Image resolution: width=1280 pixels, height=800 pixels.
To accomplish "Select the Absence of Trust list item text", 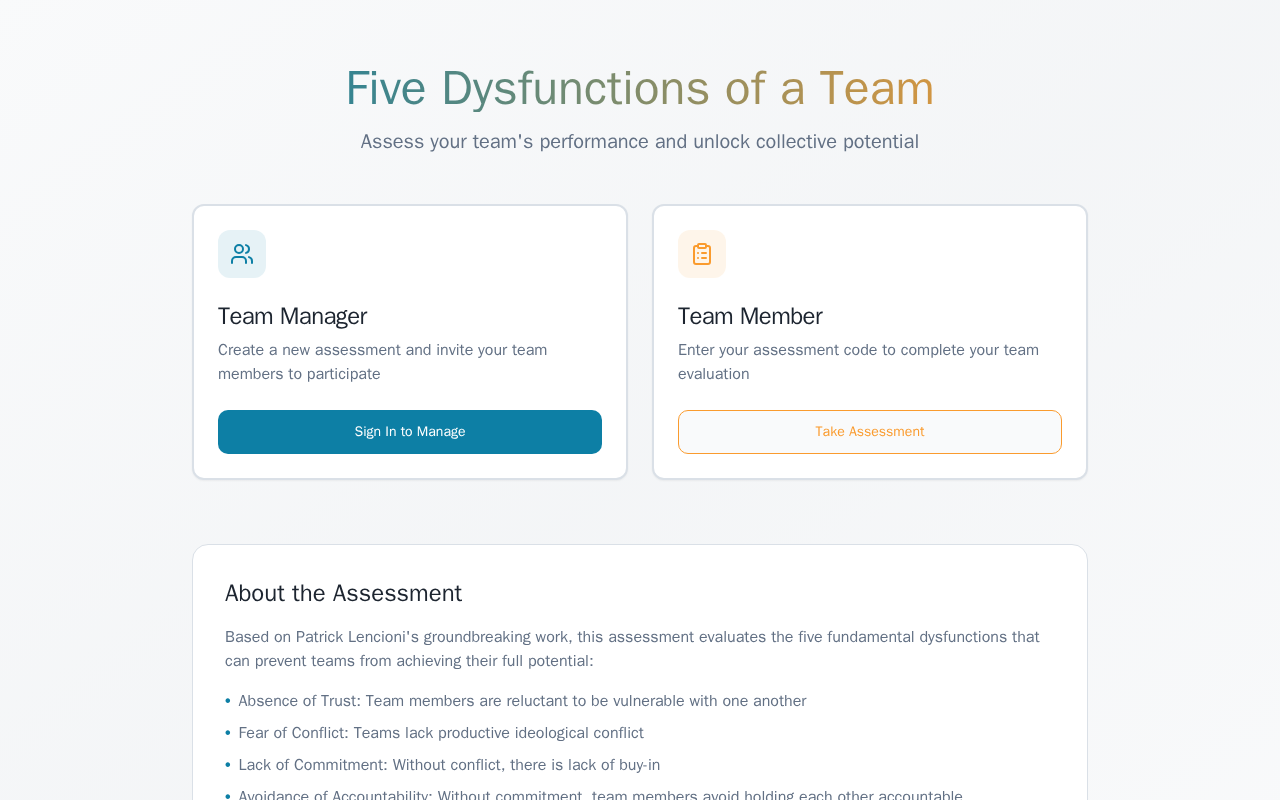I will point(522,701).
